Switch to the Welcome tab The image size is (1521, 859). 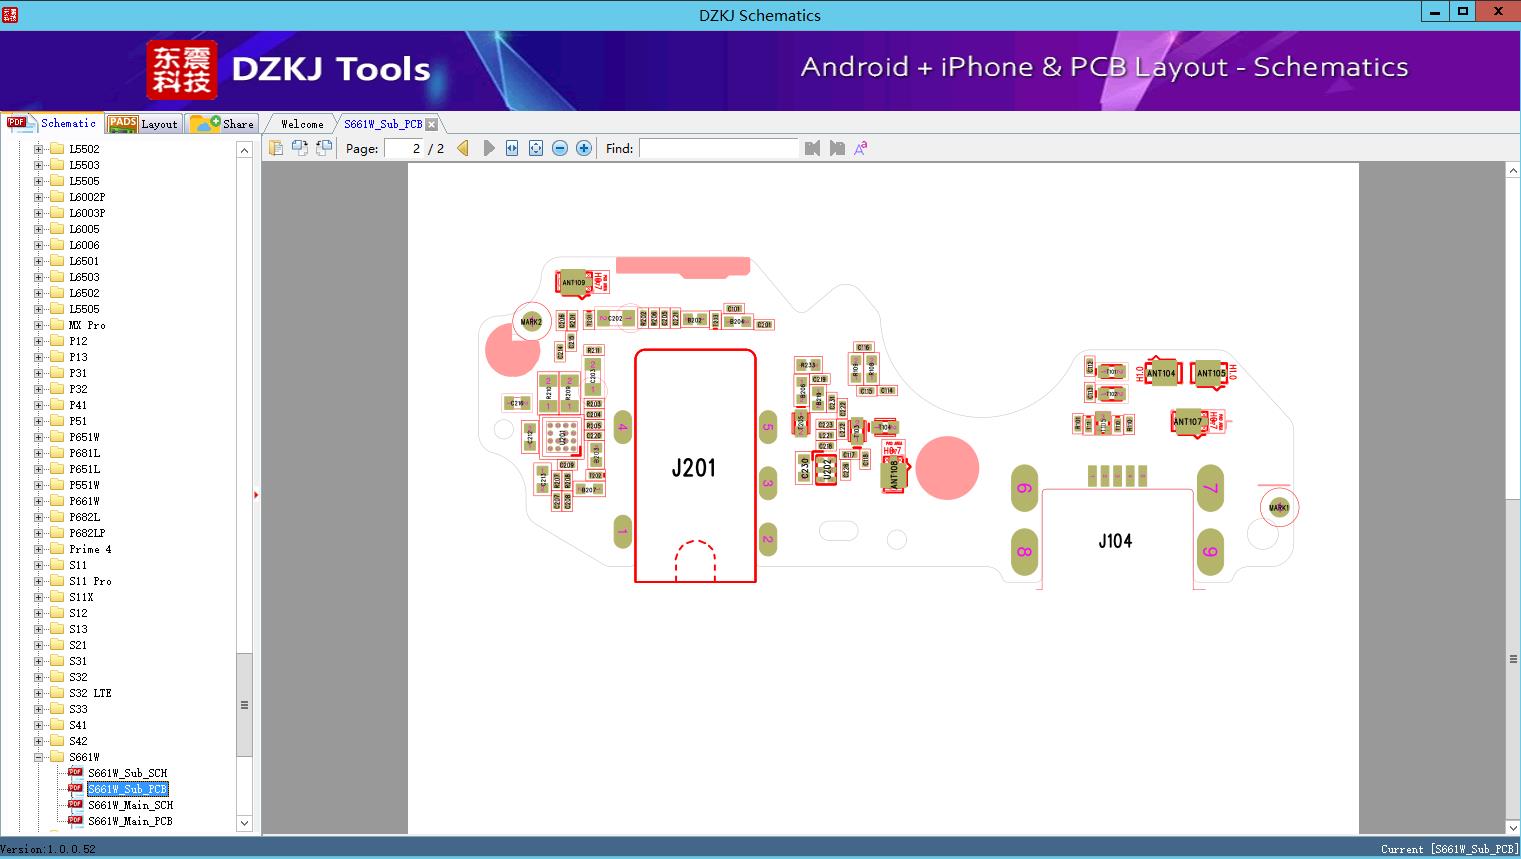[302, 124]
